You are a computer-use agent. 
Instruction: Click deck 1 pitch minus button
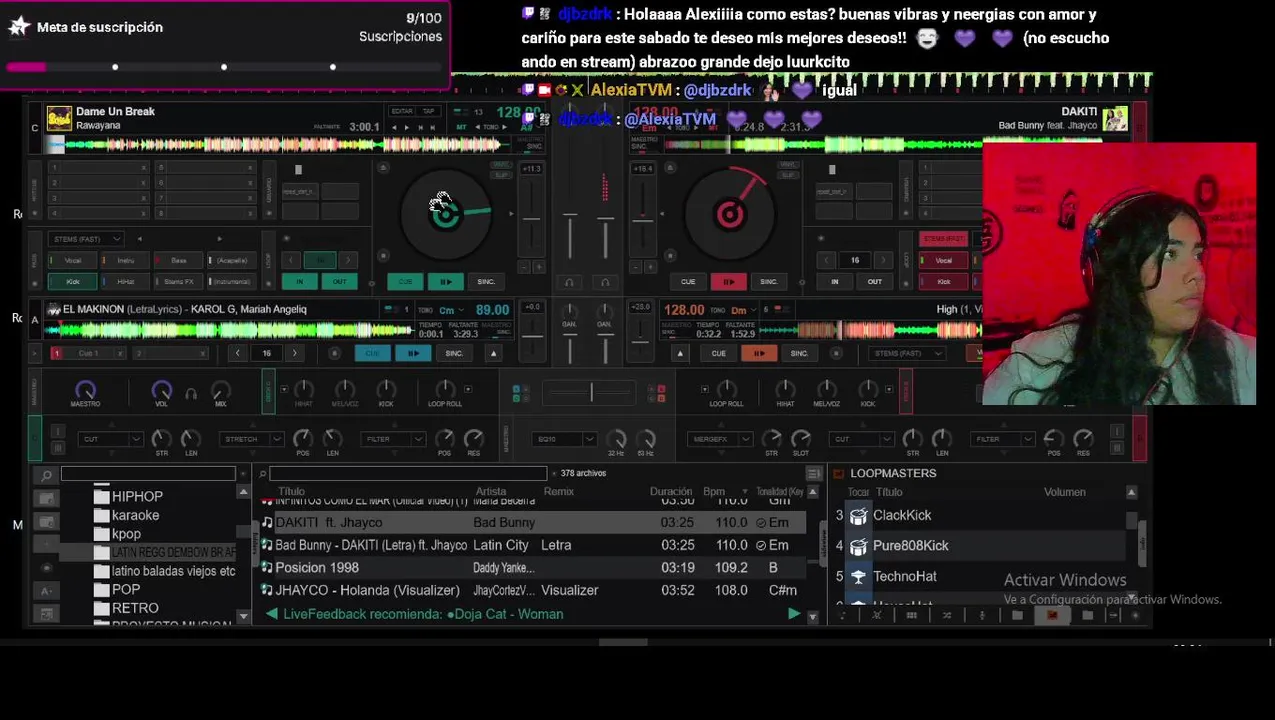click(526, 267)
